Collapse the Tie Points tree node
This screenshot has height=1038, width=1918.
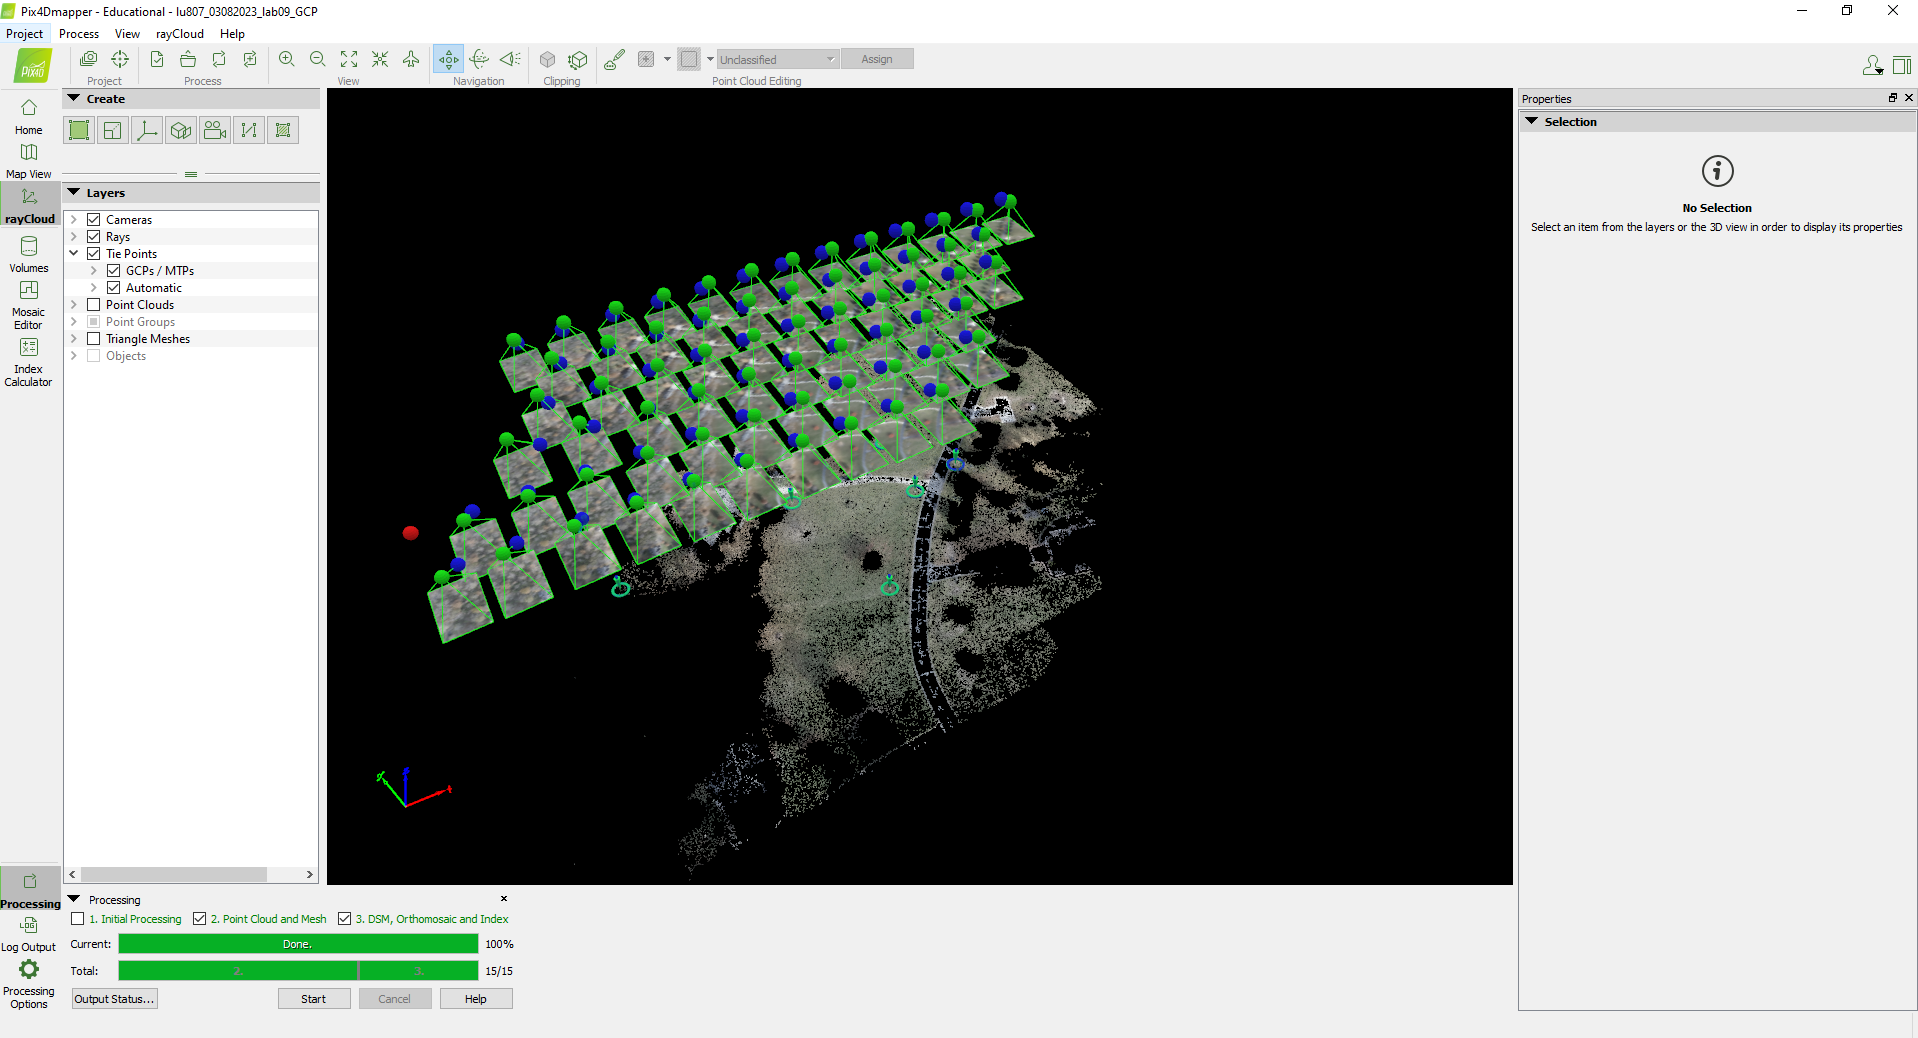coord(74,254)
